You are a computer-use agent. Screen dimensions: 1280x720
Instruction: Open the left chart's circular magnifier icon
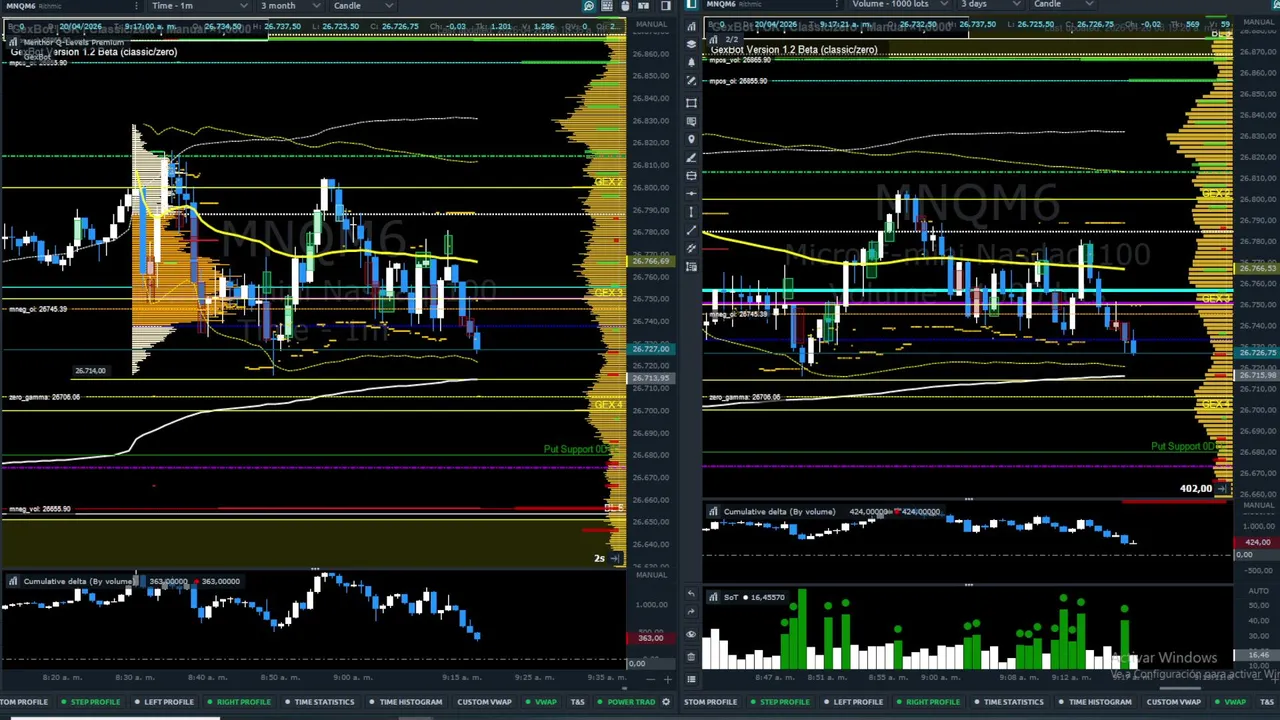589,6
